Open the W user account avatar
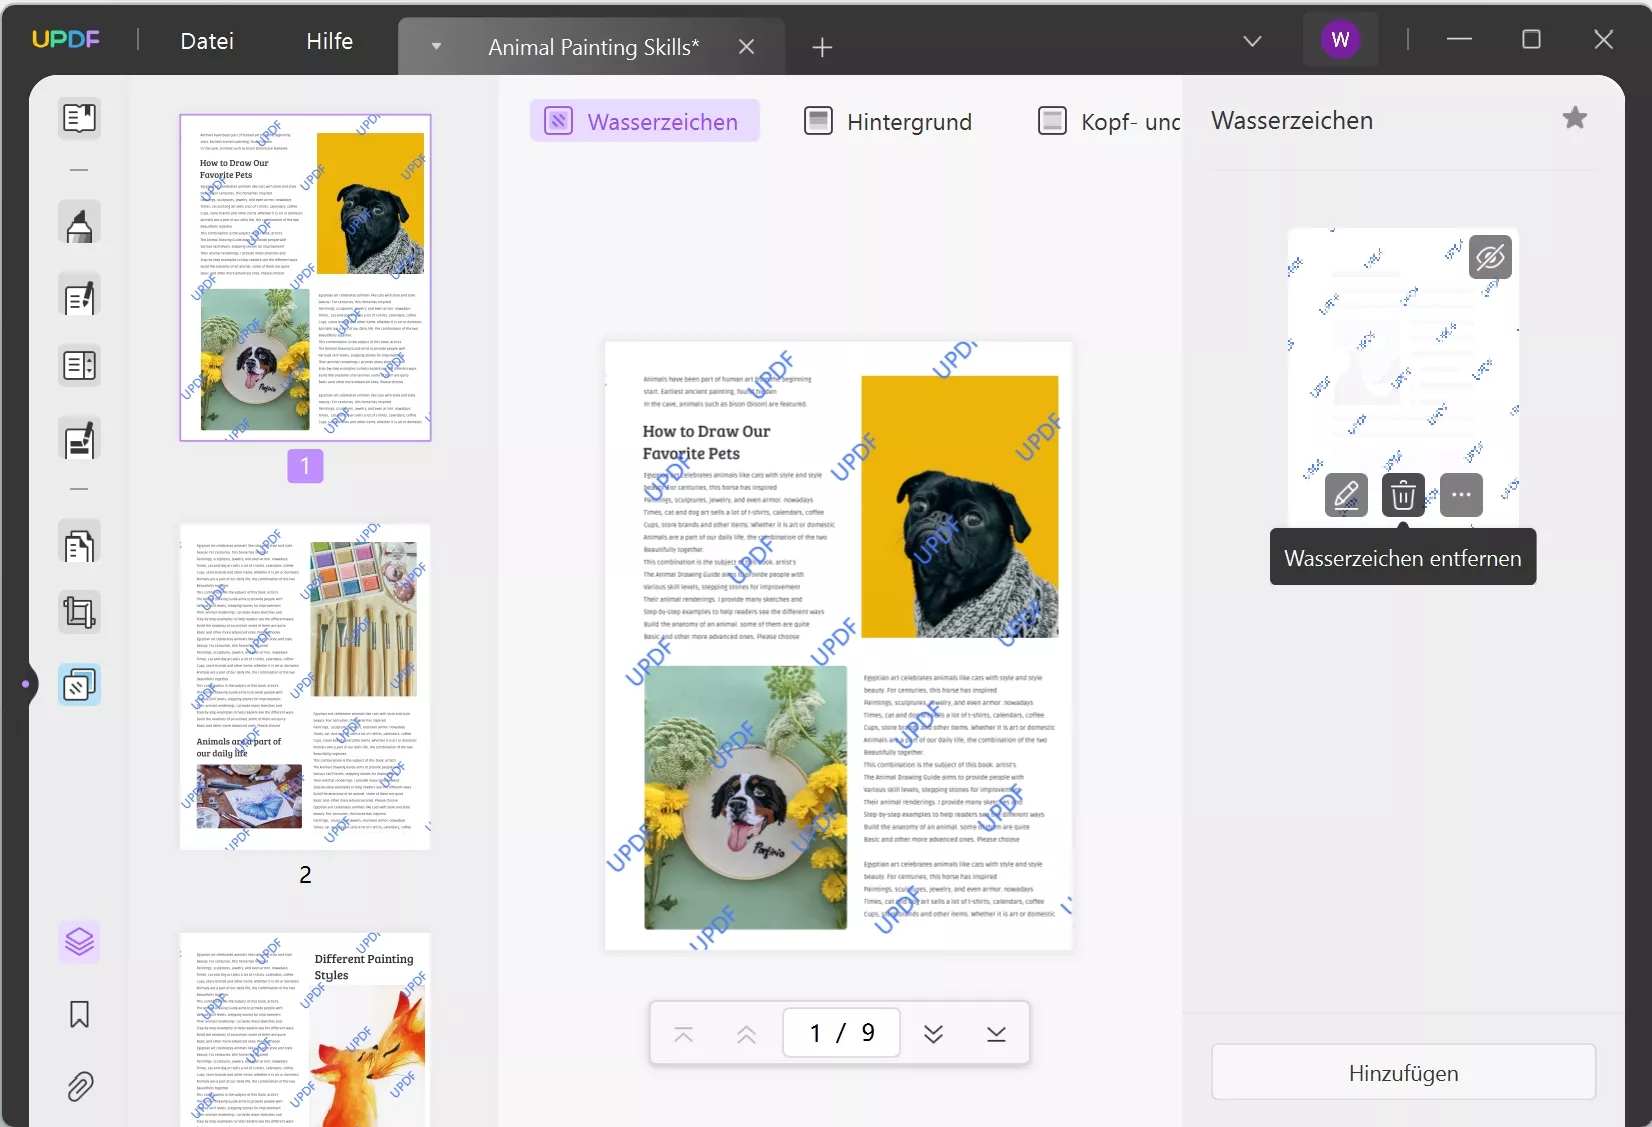 [x=1341, y=40]
